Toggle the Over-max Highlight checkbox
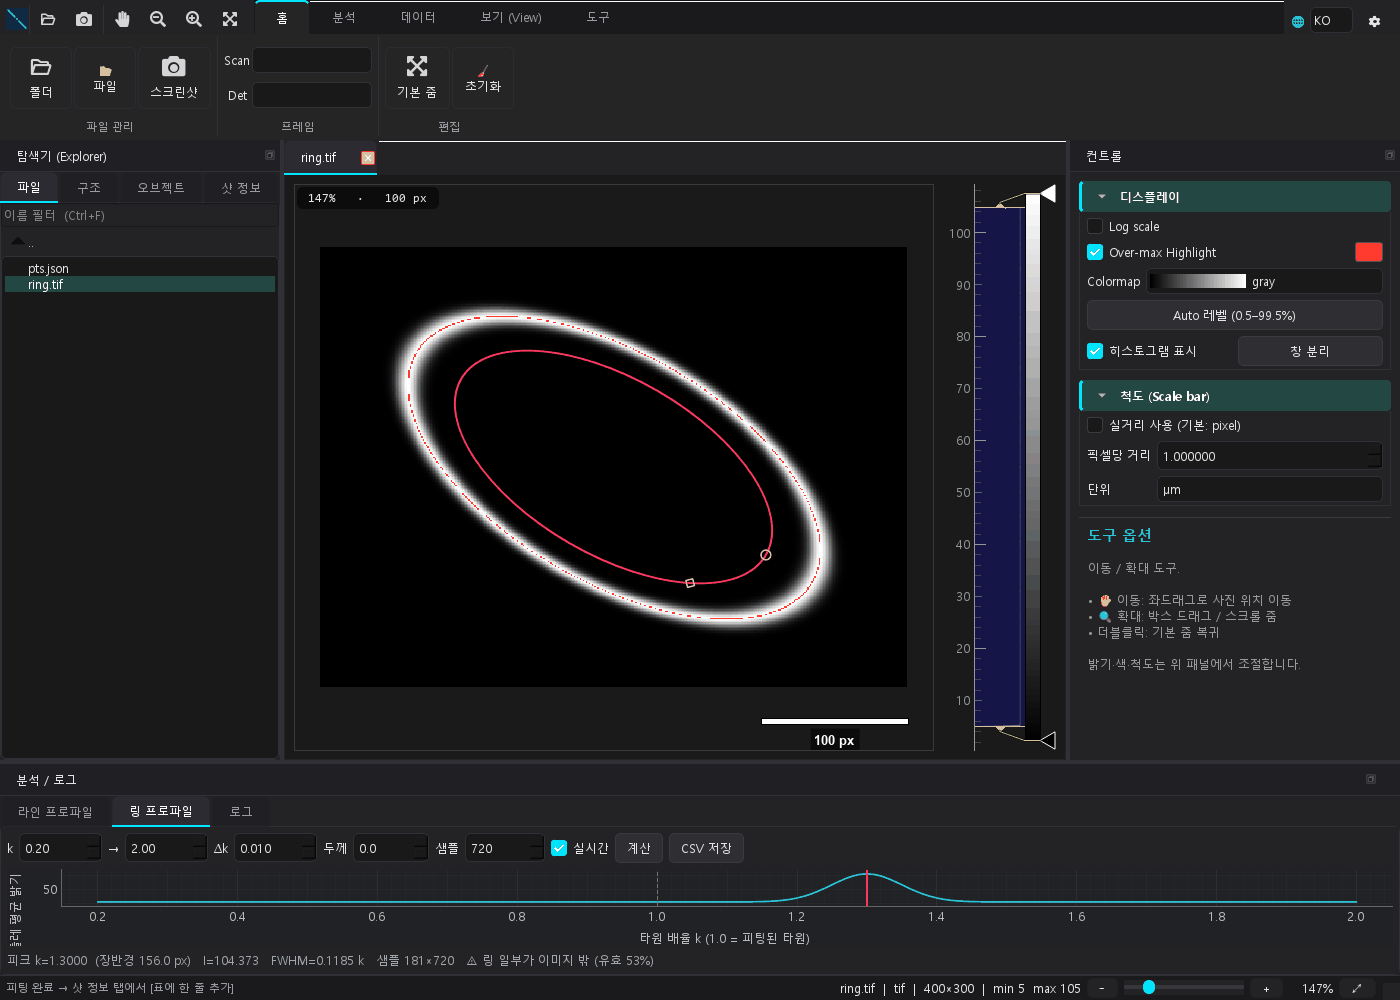Screen dimensions: 1400x1000 1095,252
